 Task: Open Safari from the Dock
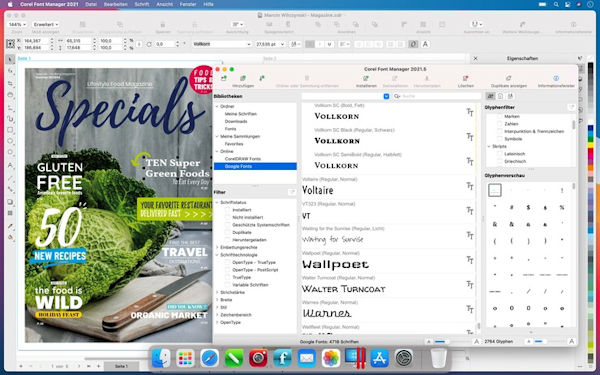click(x=210, y=359)
